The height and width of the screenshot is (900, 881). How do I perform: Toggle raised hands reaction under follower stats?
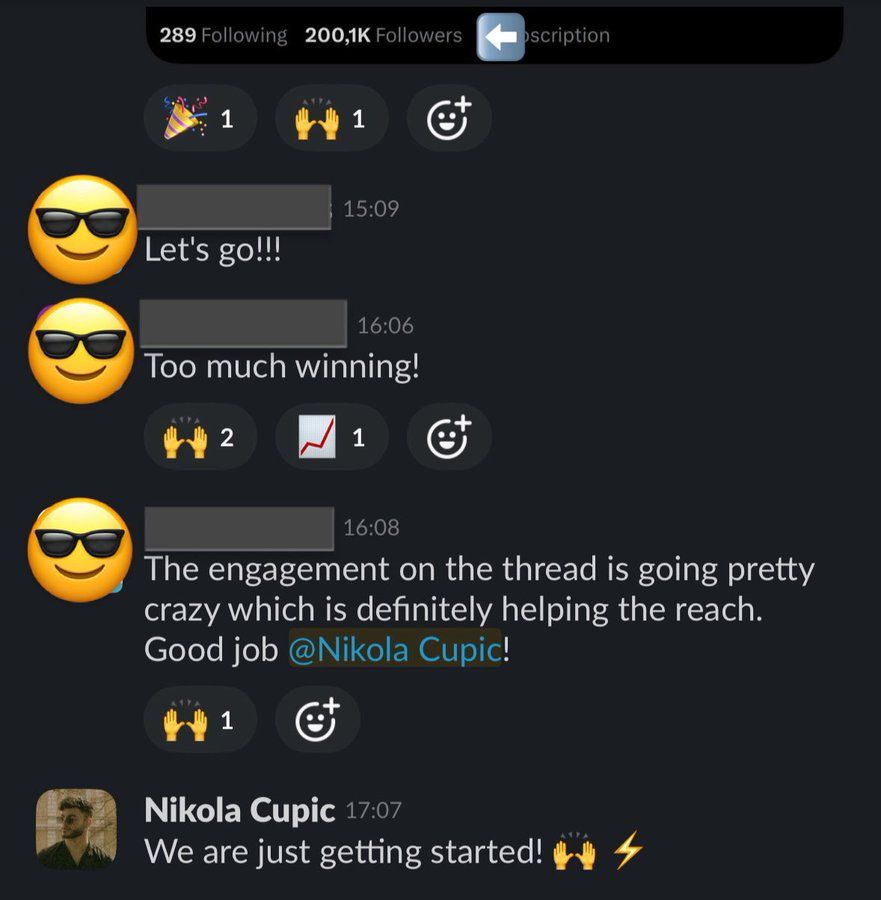click(332, 118)
